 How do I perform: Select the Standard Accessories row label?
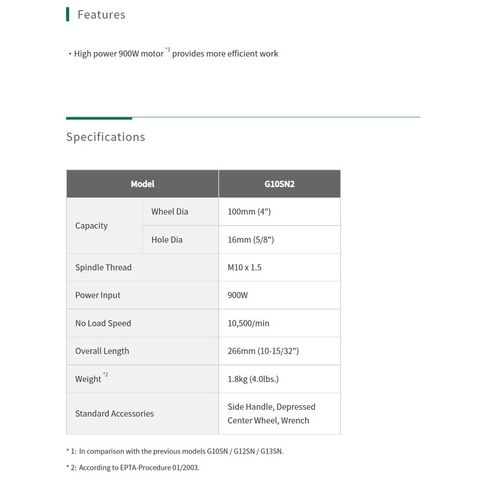pos(114,414)
